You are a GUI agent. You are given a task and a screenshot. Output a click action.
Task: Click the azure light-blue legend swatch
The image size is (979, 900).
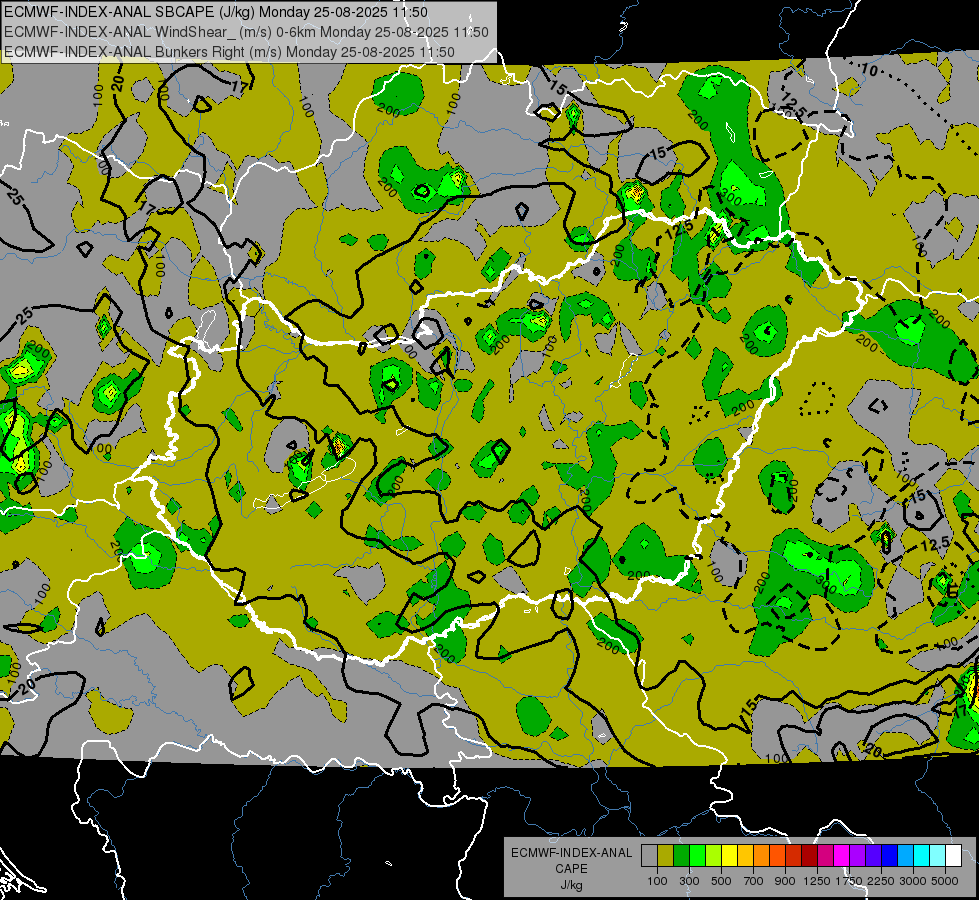pyautogui.click(x=906, y=856)
